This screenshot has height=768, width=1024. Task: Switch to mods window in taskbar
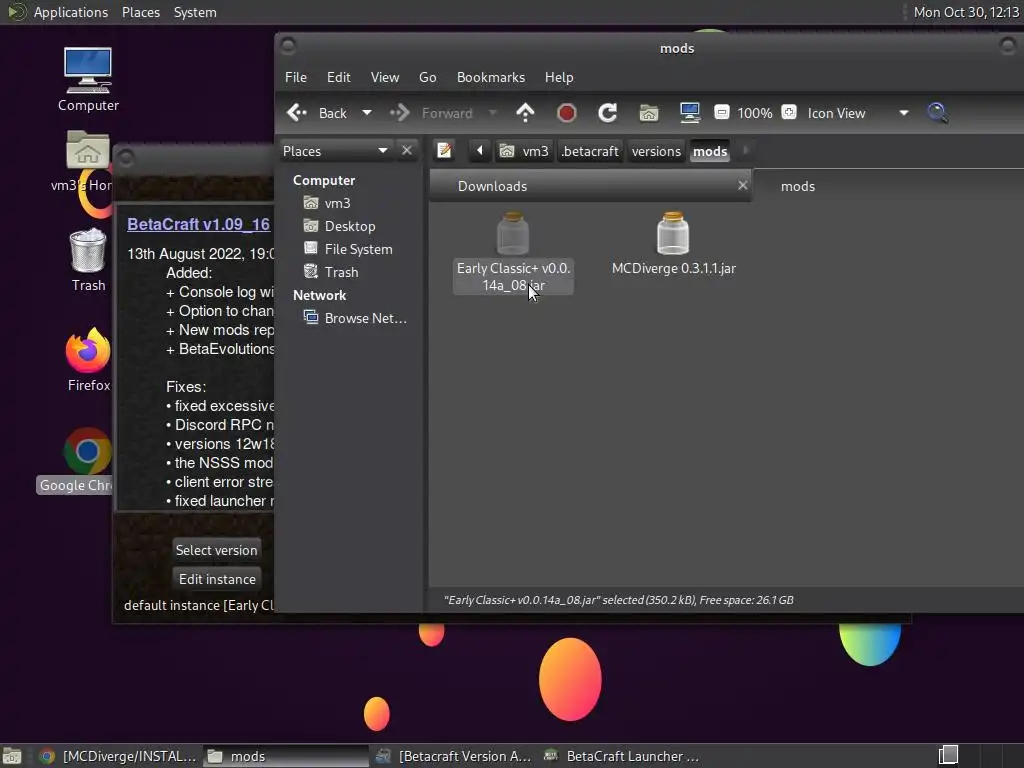tap(285, 756)
